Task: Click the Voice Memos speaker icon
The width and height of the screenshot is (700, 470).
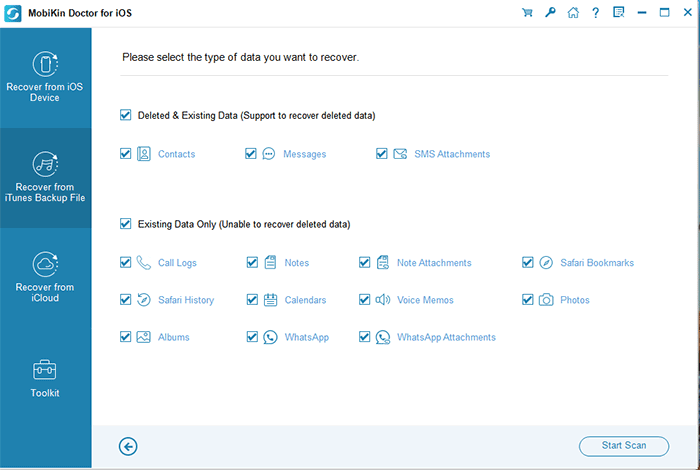Action: 383,299
